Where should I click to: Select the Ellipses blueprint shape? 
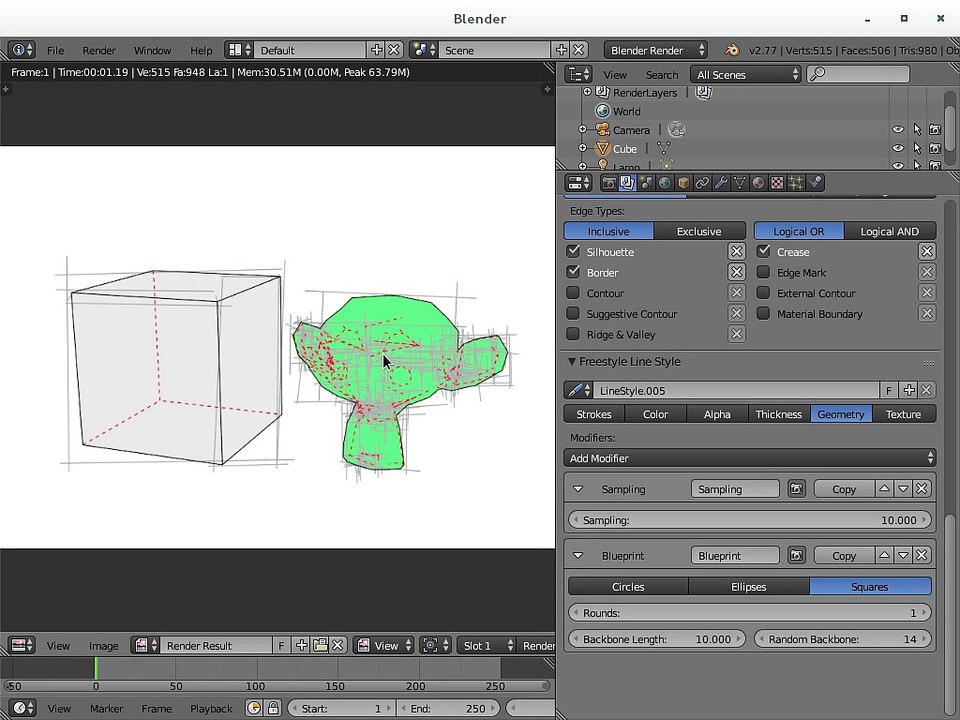tap(748, 586)
